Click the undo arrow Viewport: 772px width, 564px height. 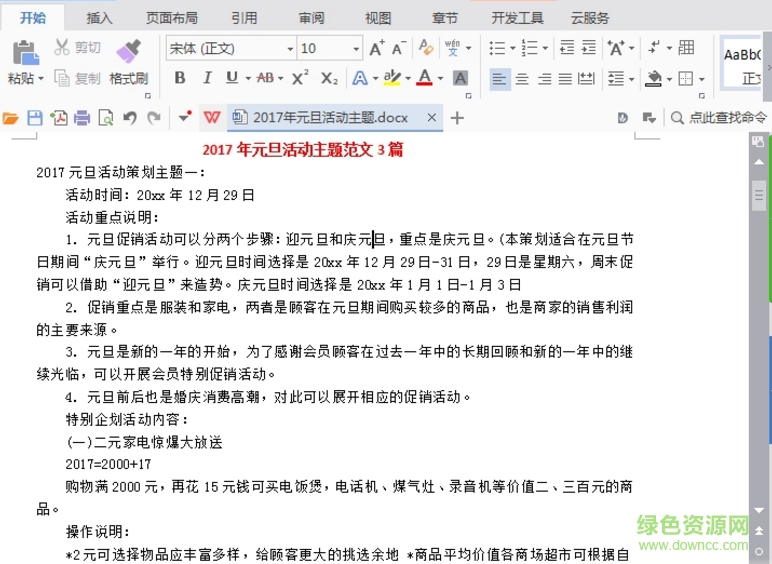point(129,118)
